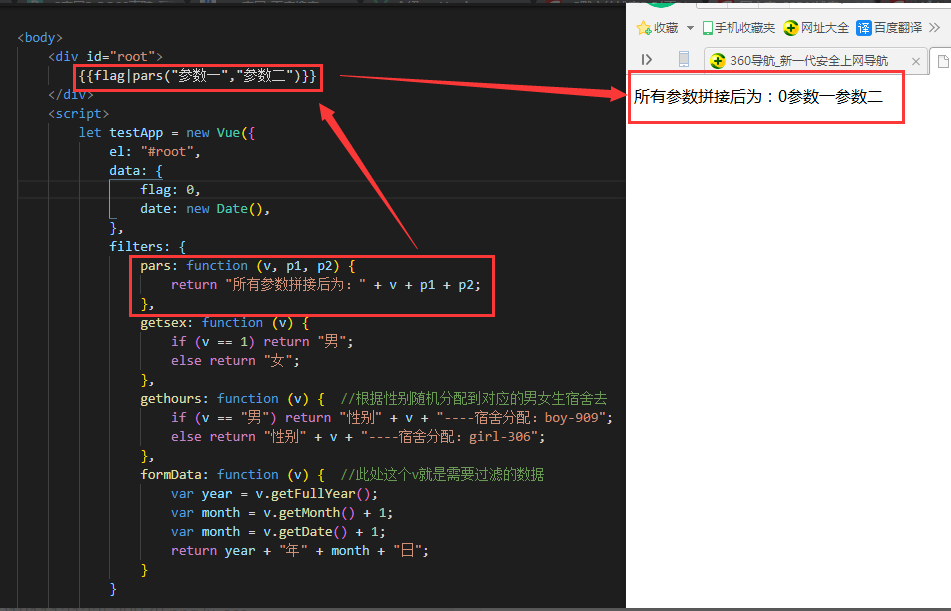
Task: Open the 网址大全 bookmark
Action: coord(816,28)
